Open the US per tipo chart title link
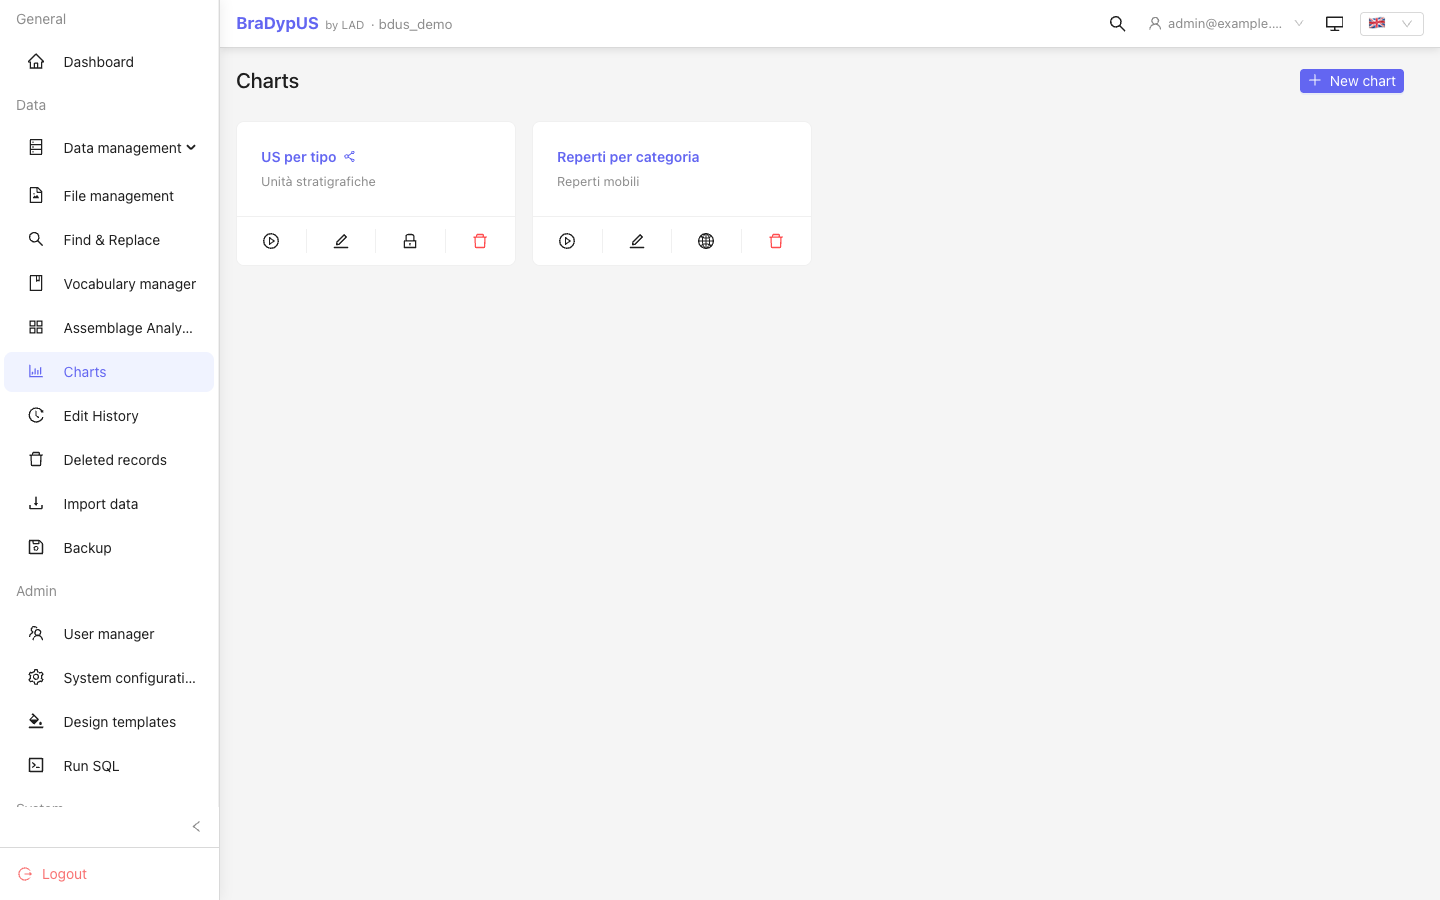1440x900 pixels. tap(299, 157)
